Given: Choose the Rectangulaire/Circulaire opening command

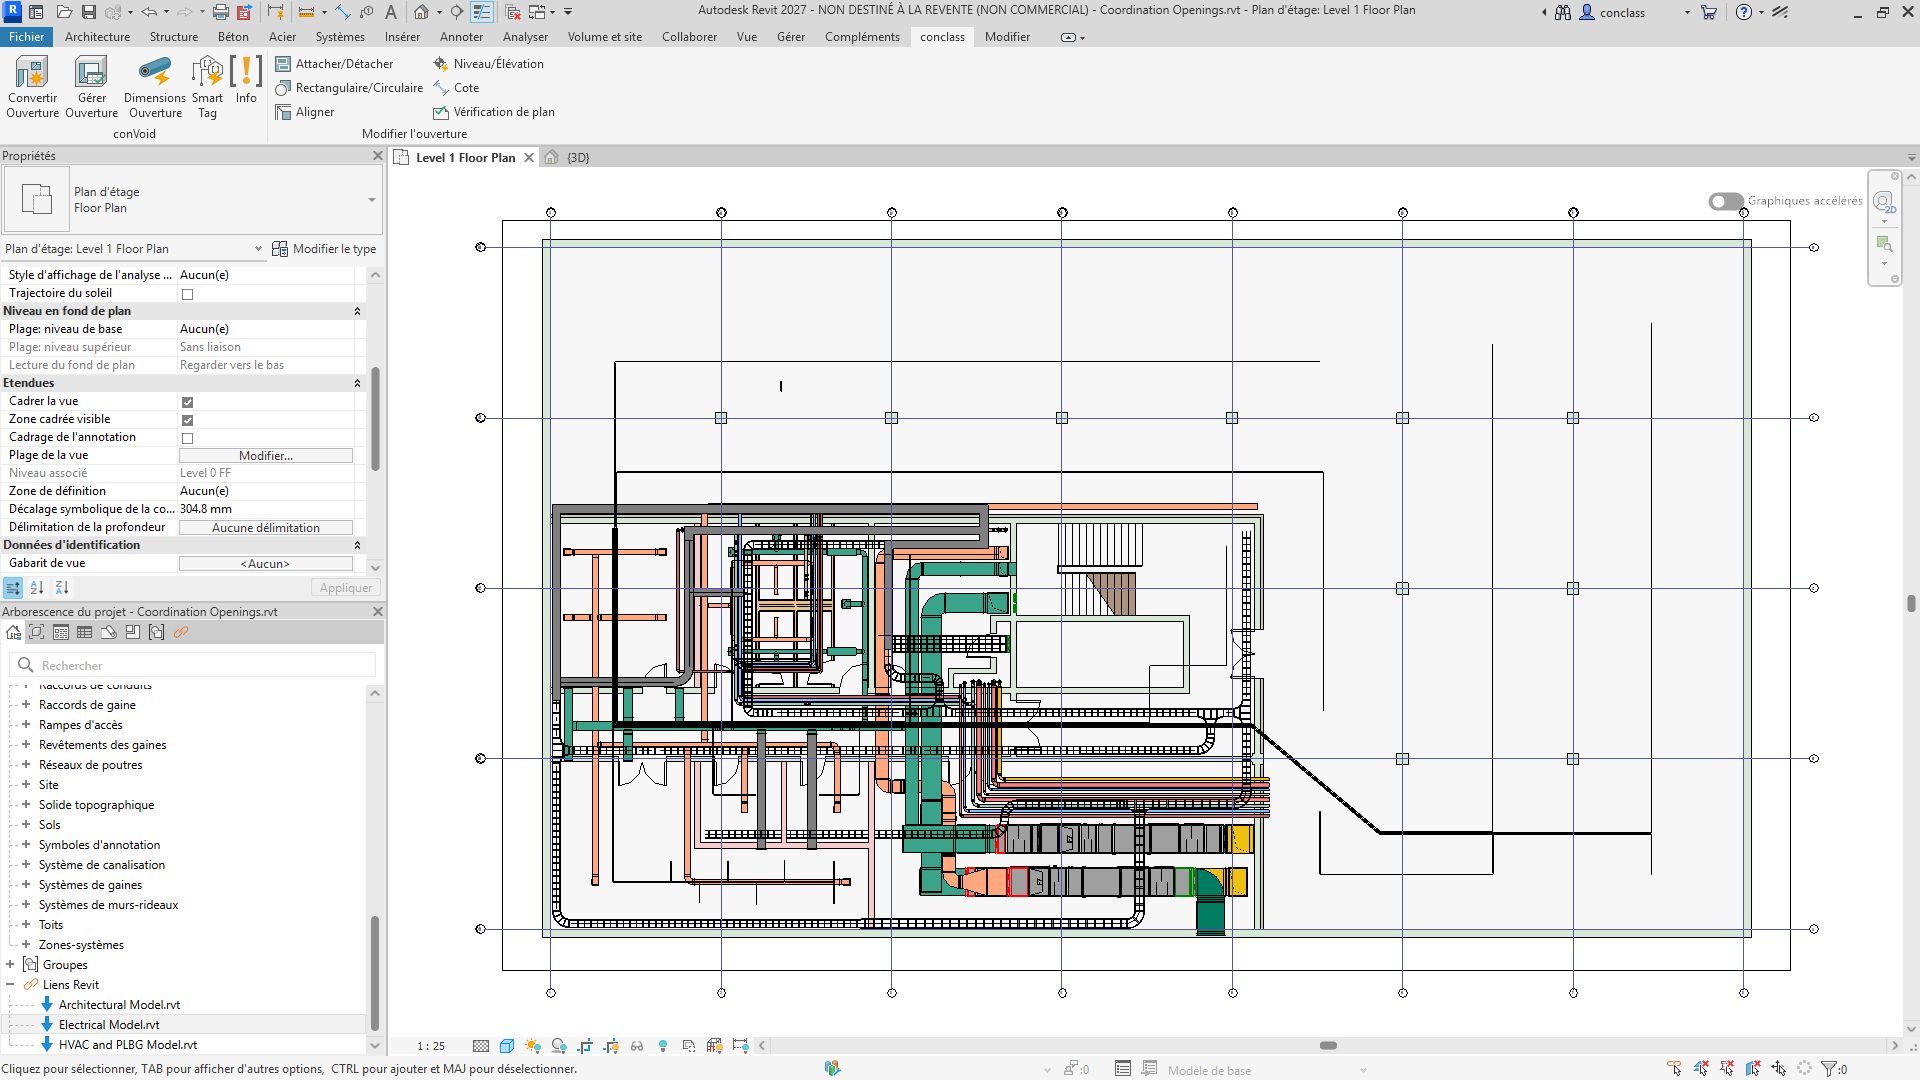Looking at the screenshot, I should tap(349, 88).
